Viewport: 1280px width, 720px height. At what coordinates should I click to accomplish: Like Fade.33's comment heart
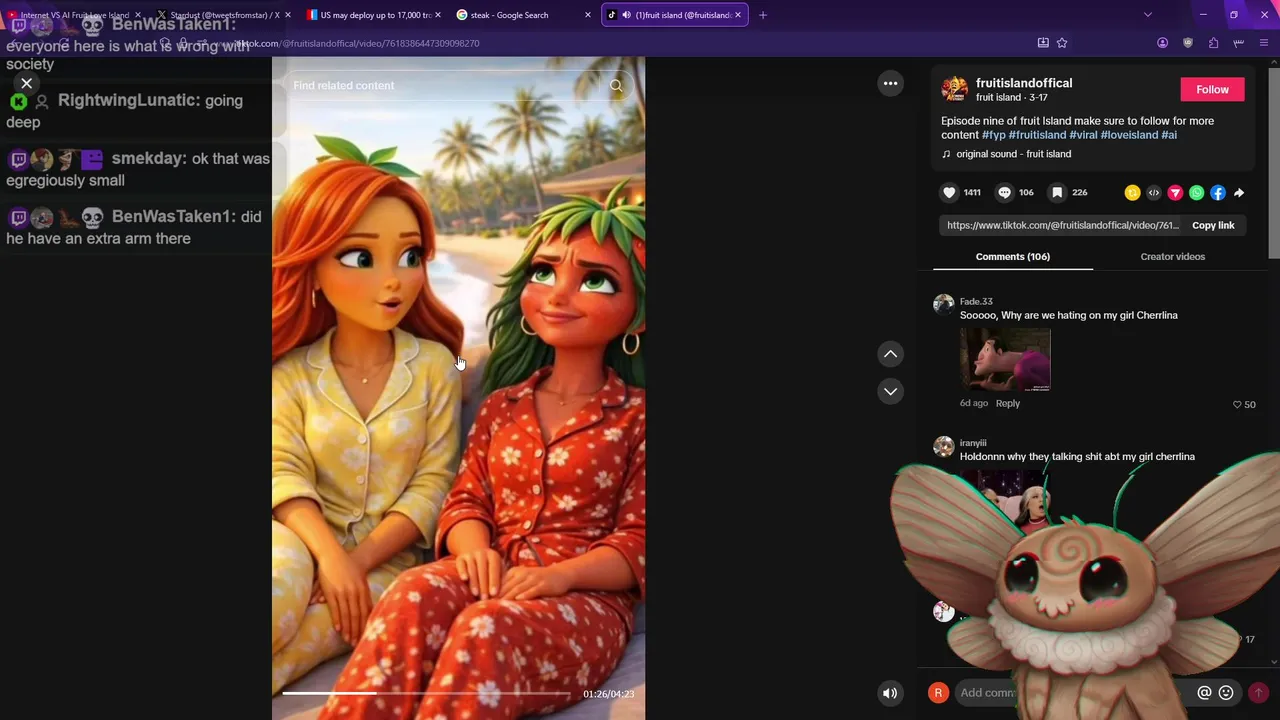point(1237,404)
